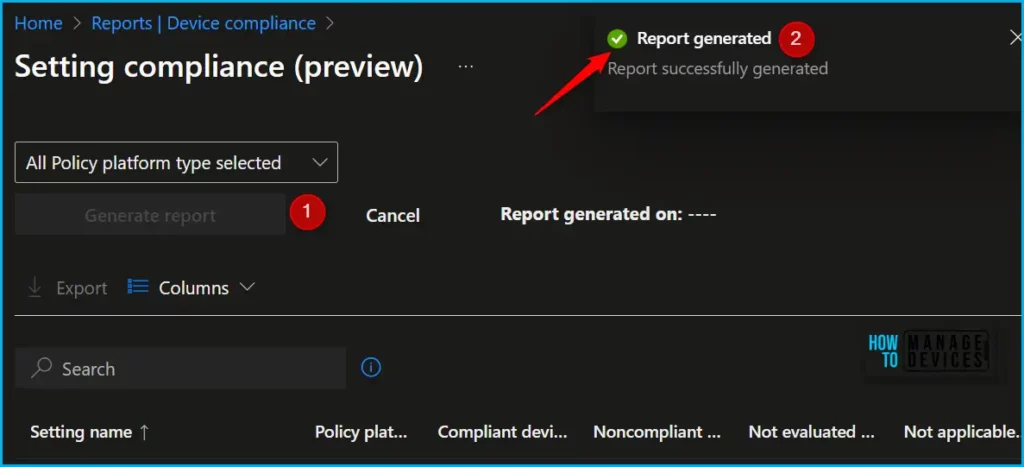Click the Columns list icon
Screen dimensions: 1024x467
coord(138,287)
